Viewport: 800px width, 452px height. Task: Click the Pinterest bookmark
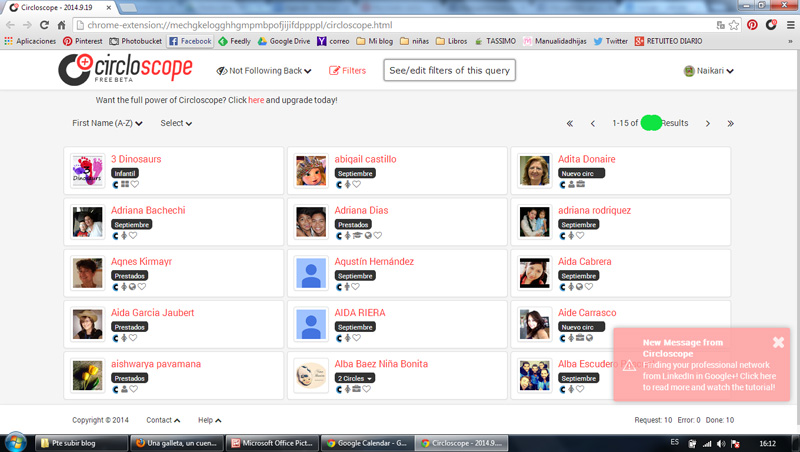coord(83,41)
